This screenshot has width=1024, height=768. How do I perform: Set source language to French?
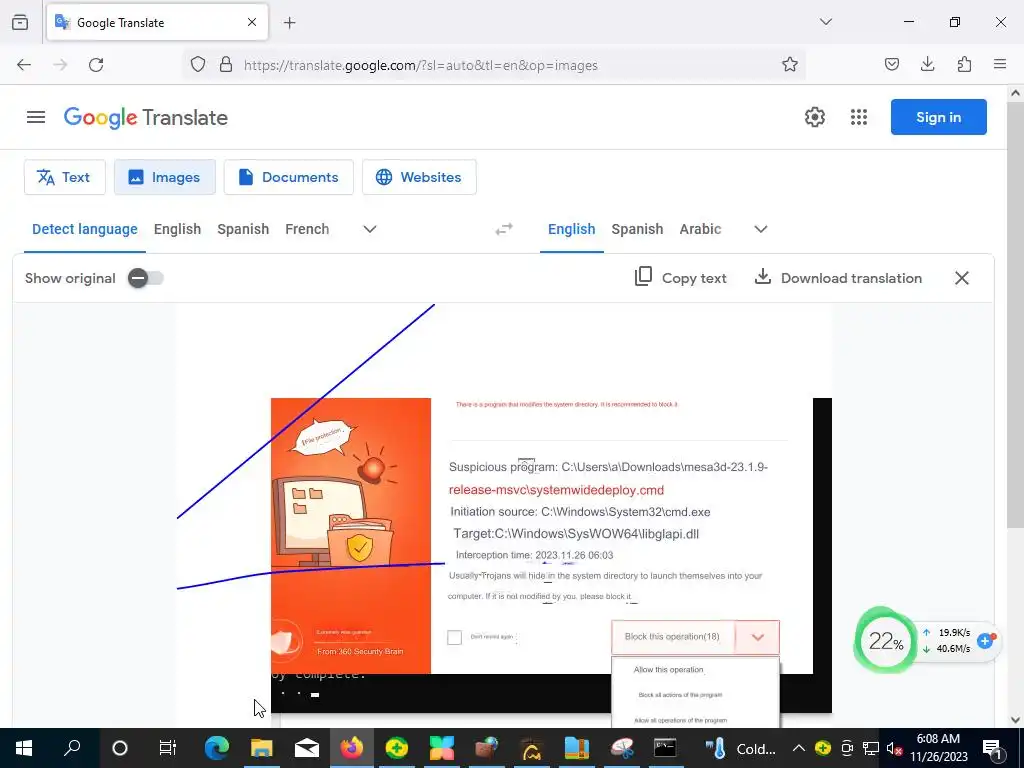(x=307, y=229)
